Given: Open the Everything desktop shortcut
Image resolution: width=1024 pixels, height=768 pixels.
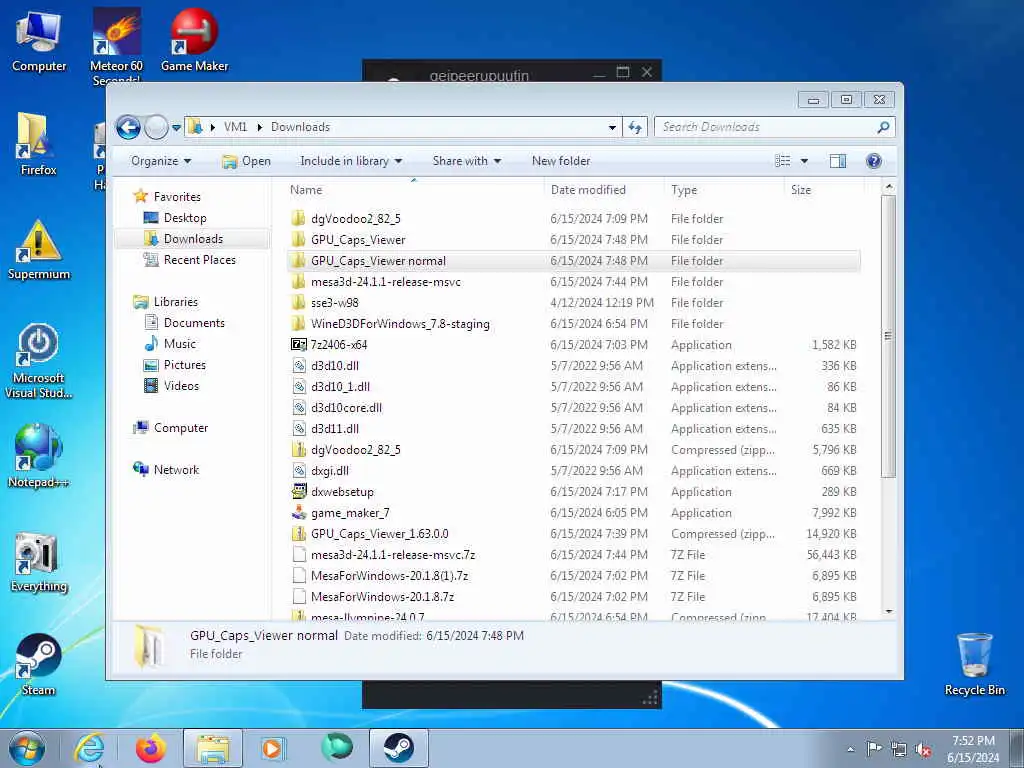Looking at the screenshot, I should click(39, 562).
